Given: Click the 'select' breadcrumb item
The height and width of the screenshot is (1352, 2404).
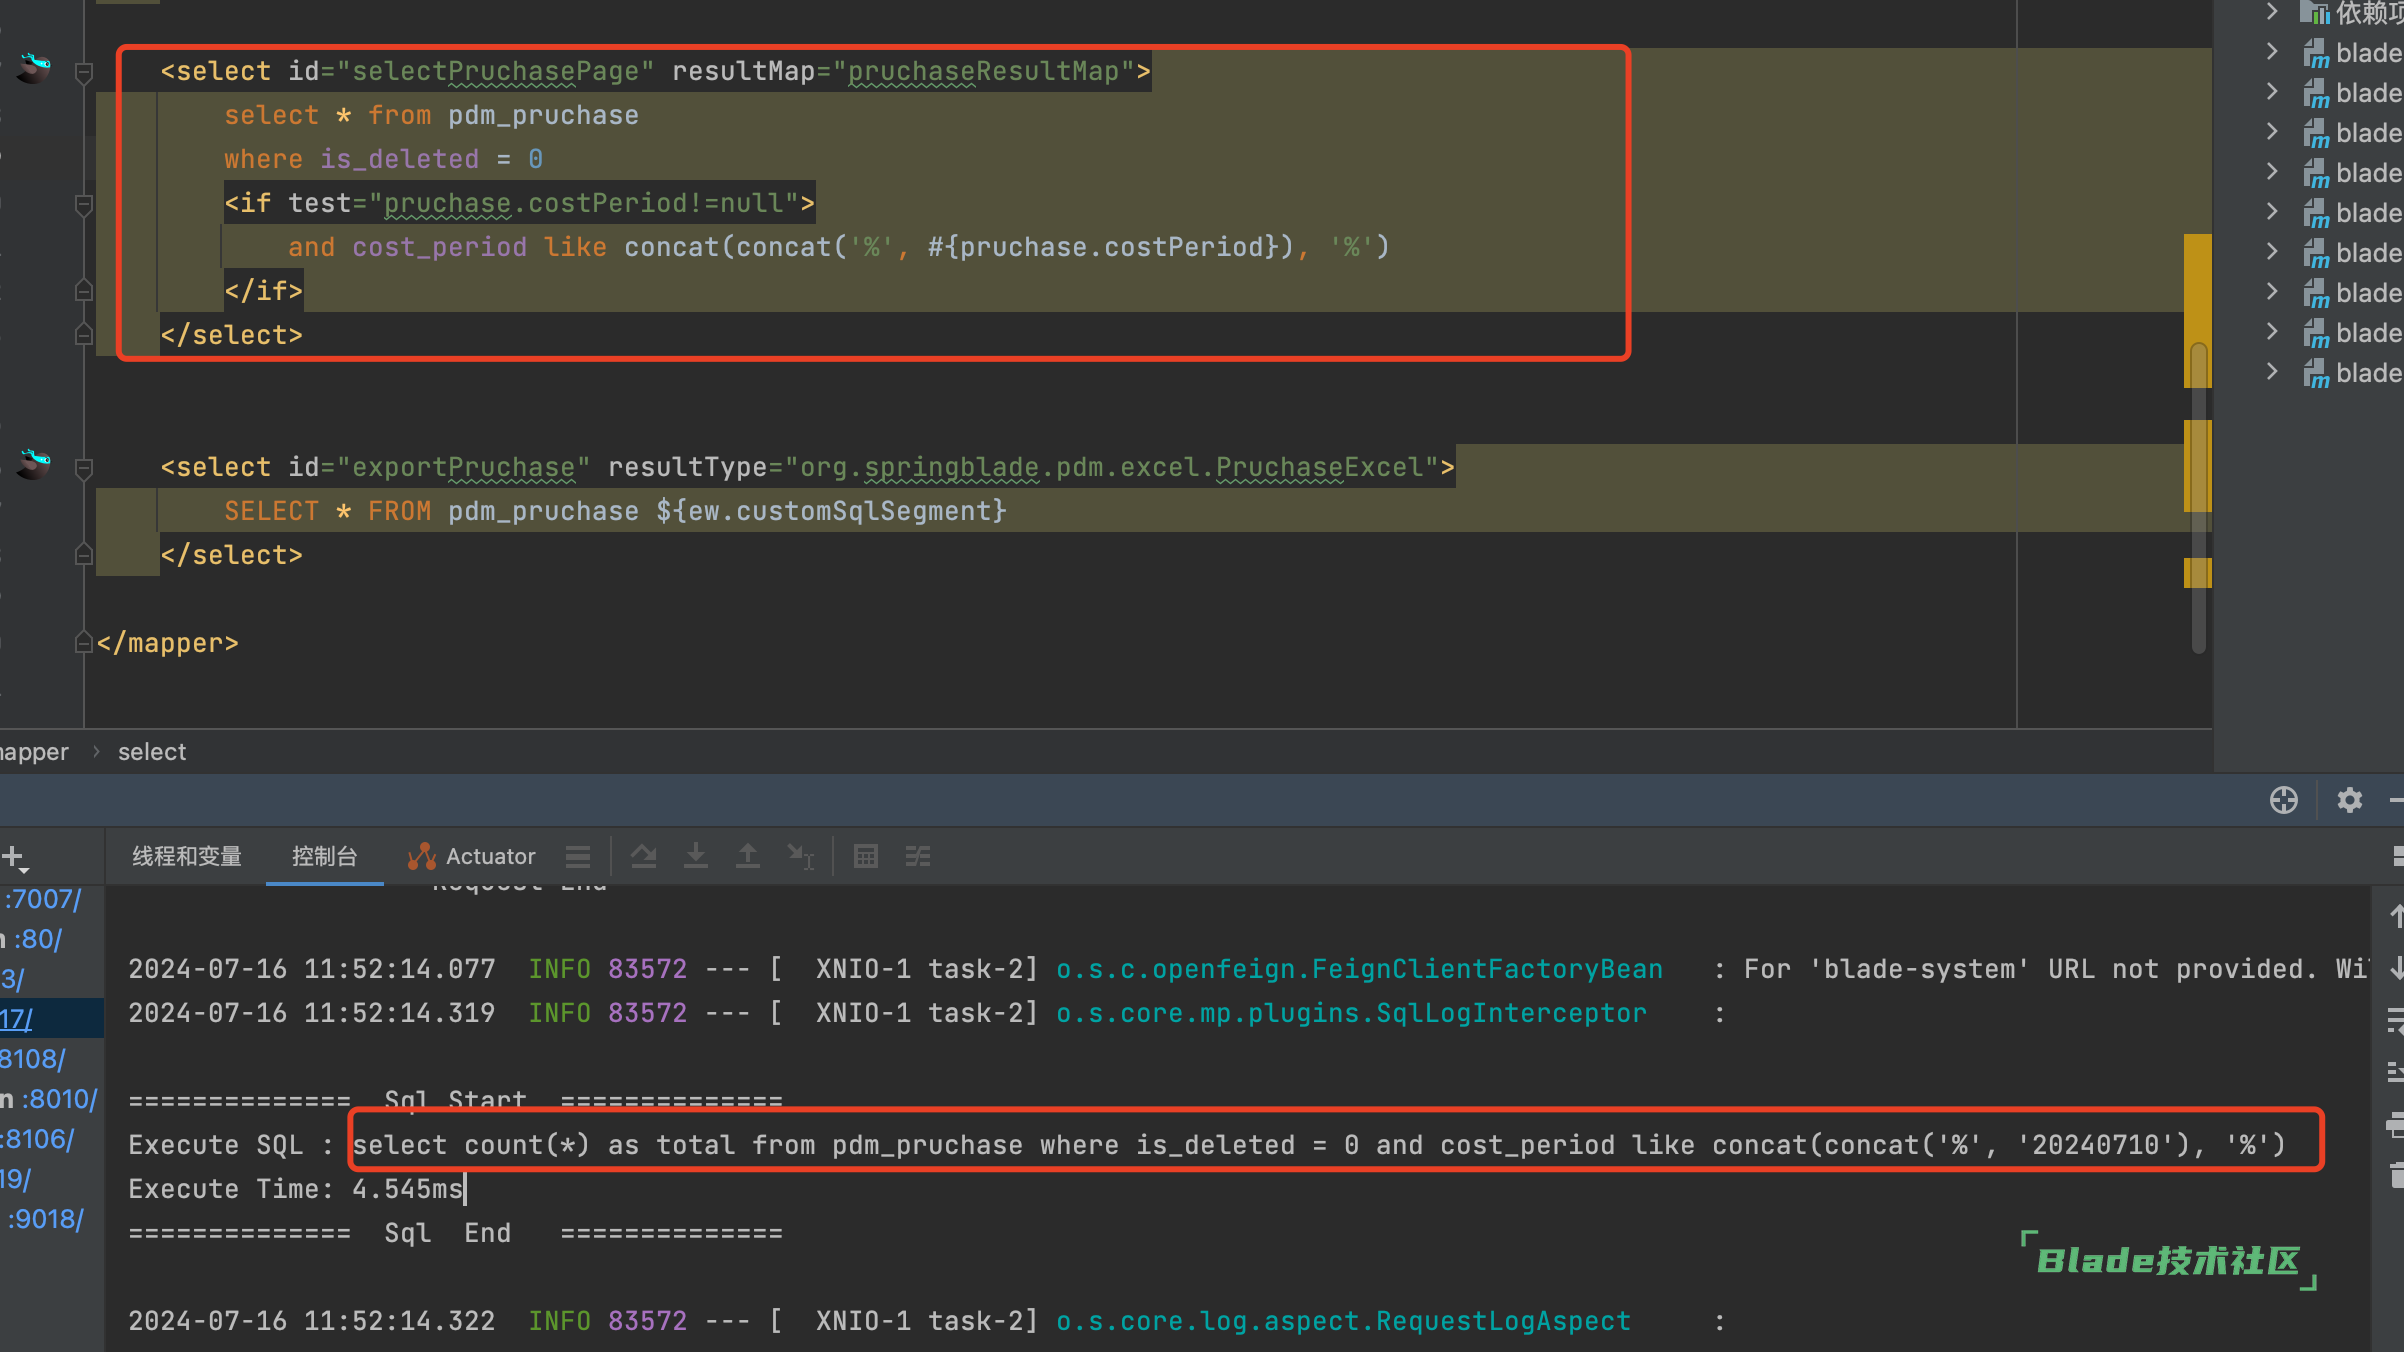Looking at the screenshot, I should pyautogui.click(x=152, y=752).
